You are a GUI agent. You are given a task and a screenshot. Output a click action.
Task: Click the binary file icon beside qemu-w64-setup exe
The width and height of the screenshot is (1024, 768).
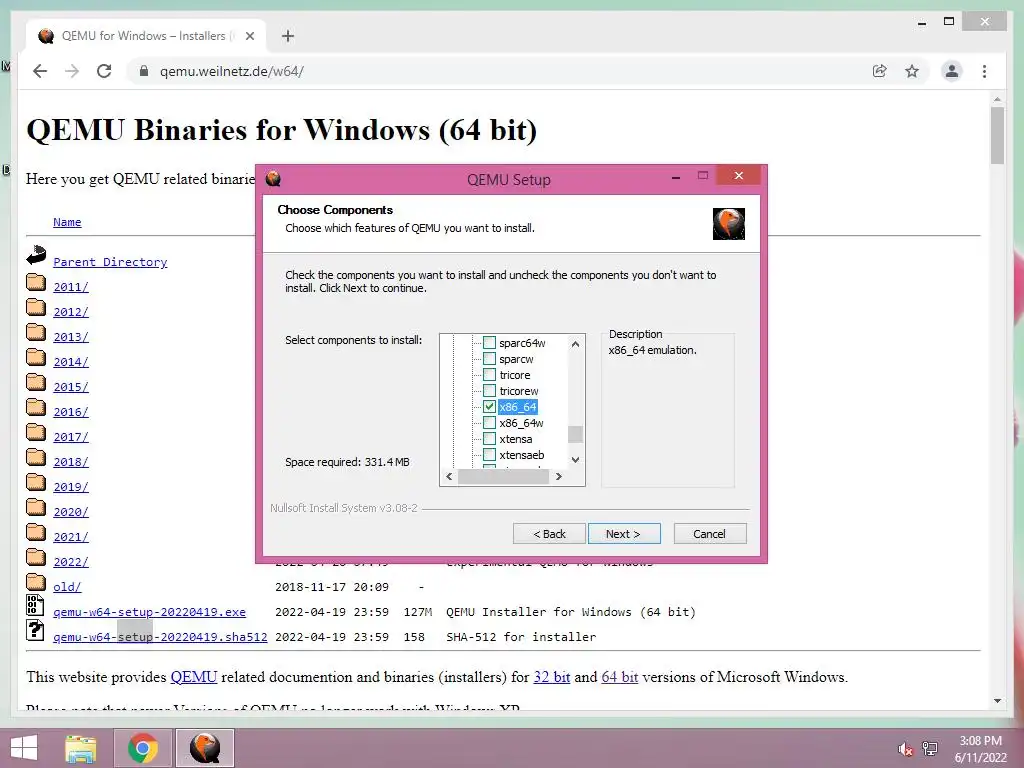point(35,605)
